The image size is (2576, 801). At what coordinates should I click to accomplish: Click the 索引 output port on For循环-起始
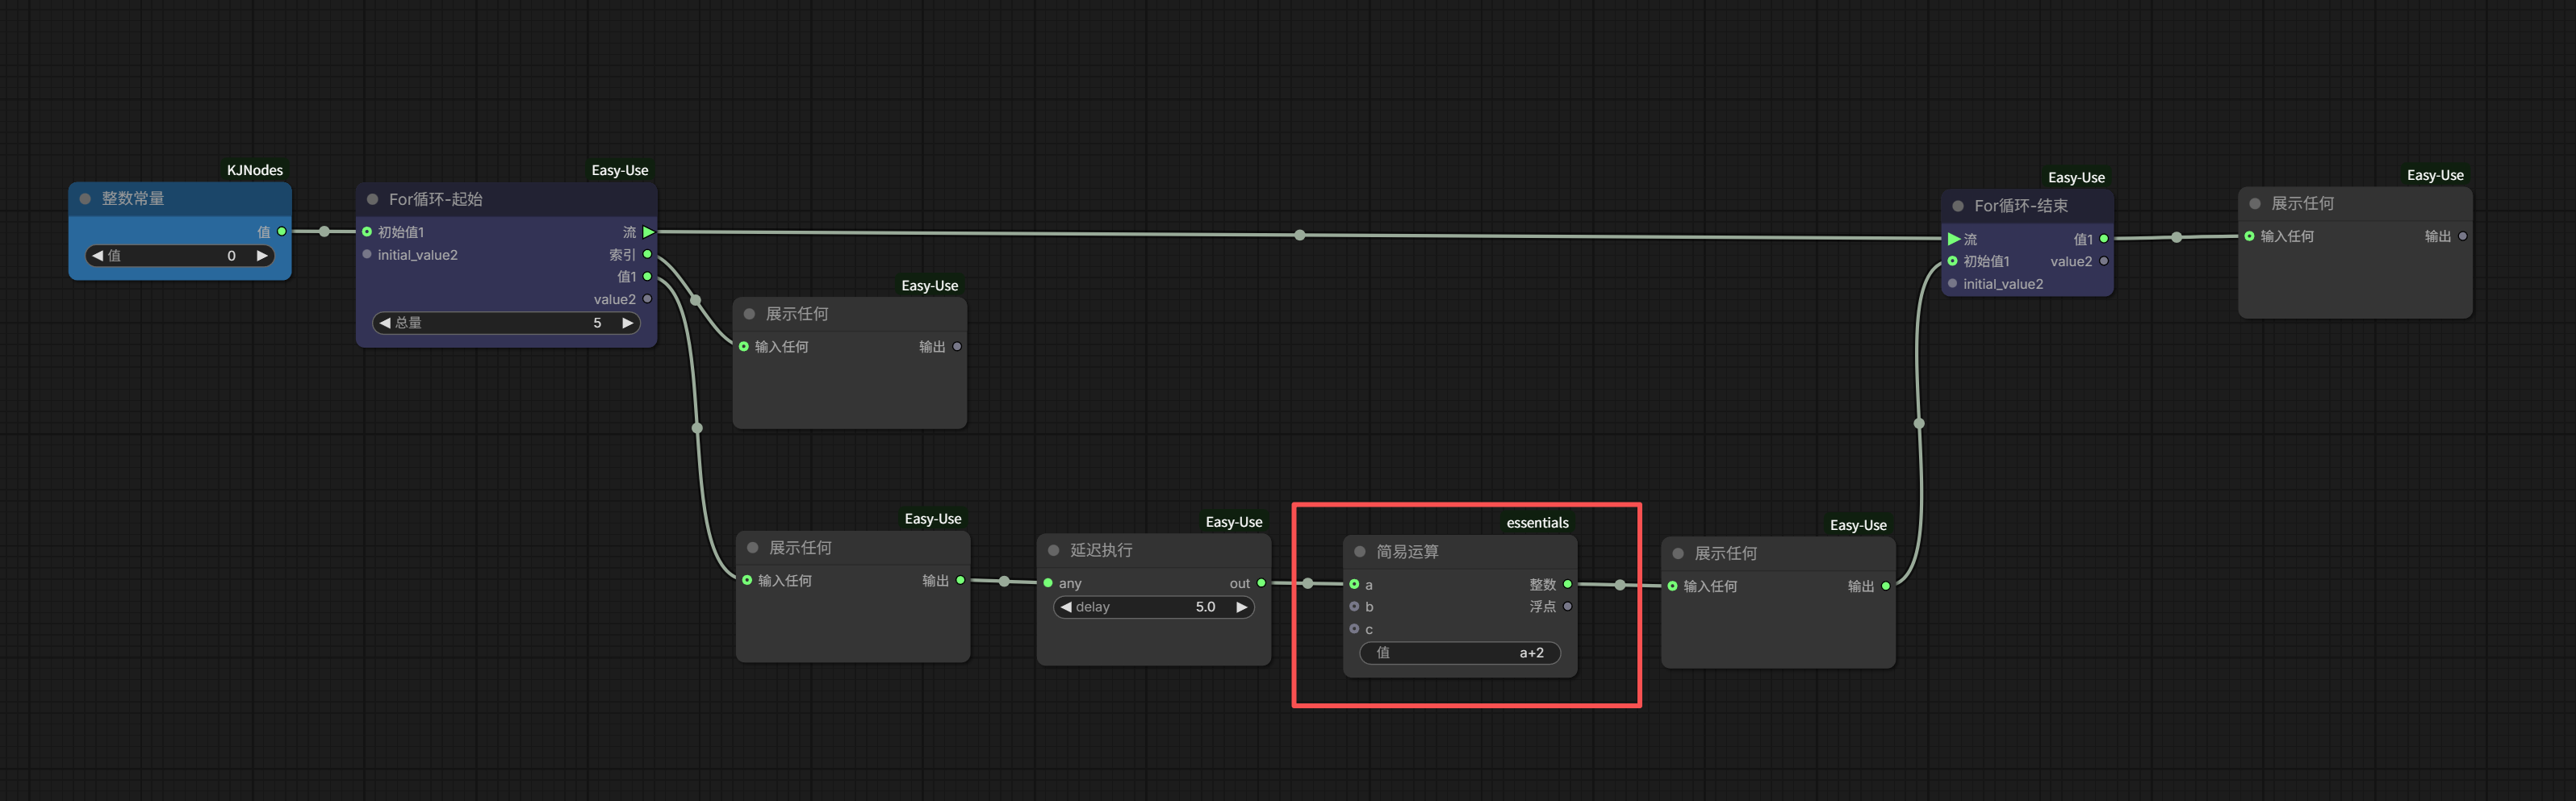click(x=647, y=254)
